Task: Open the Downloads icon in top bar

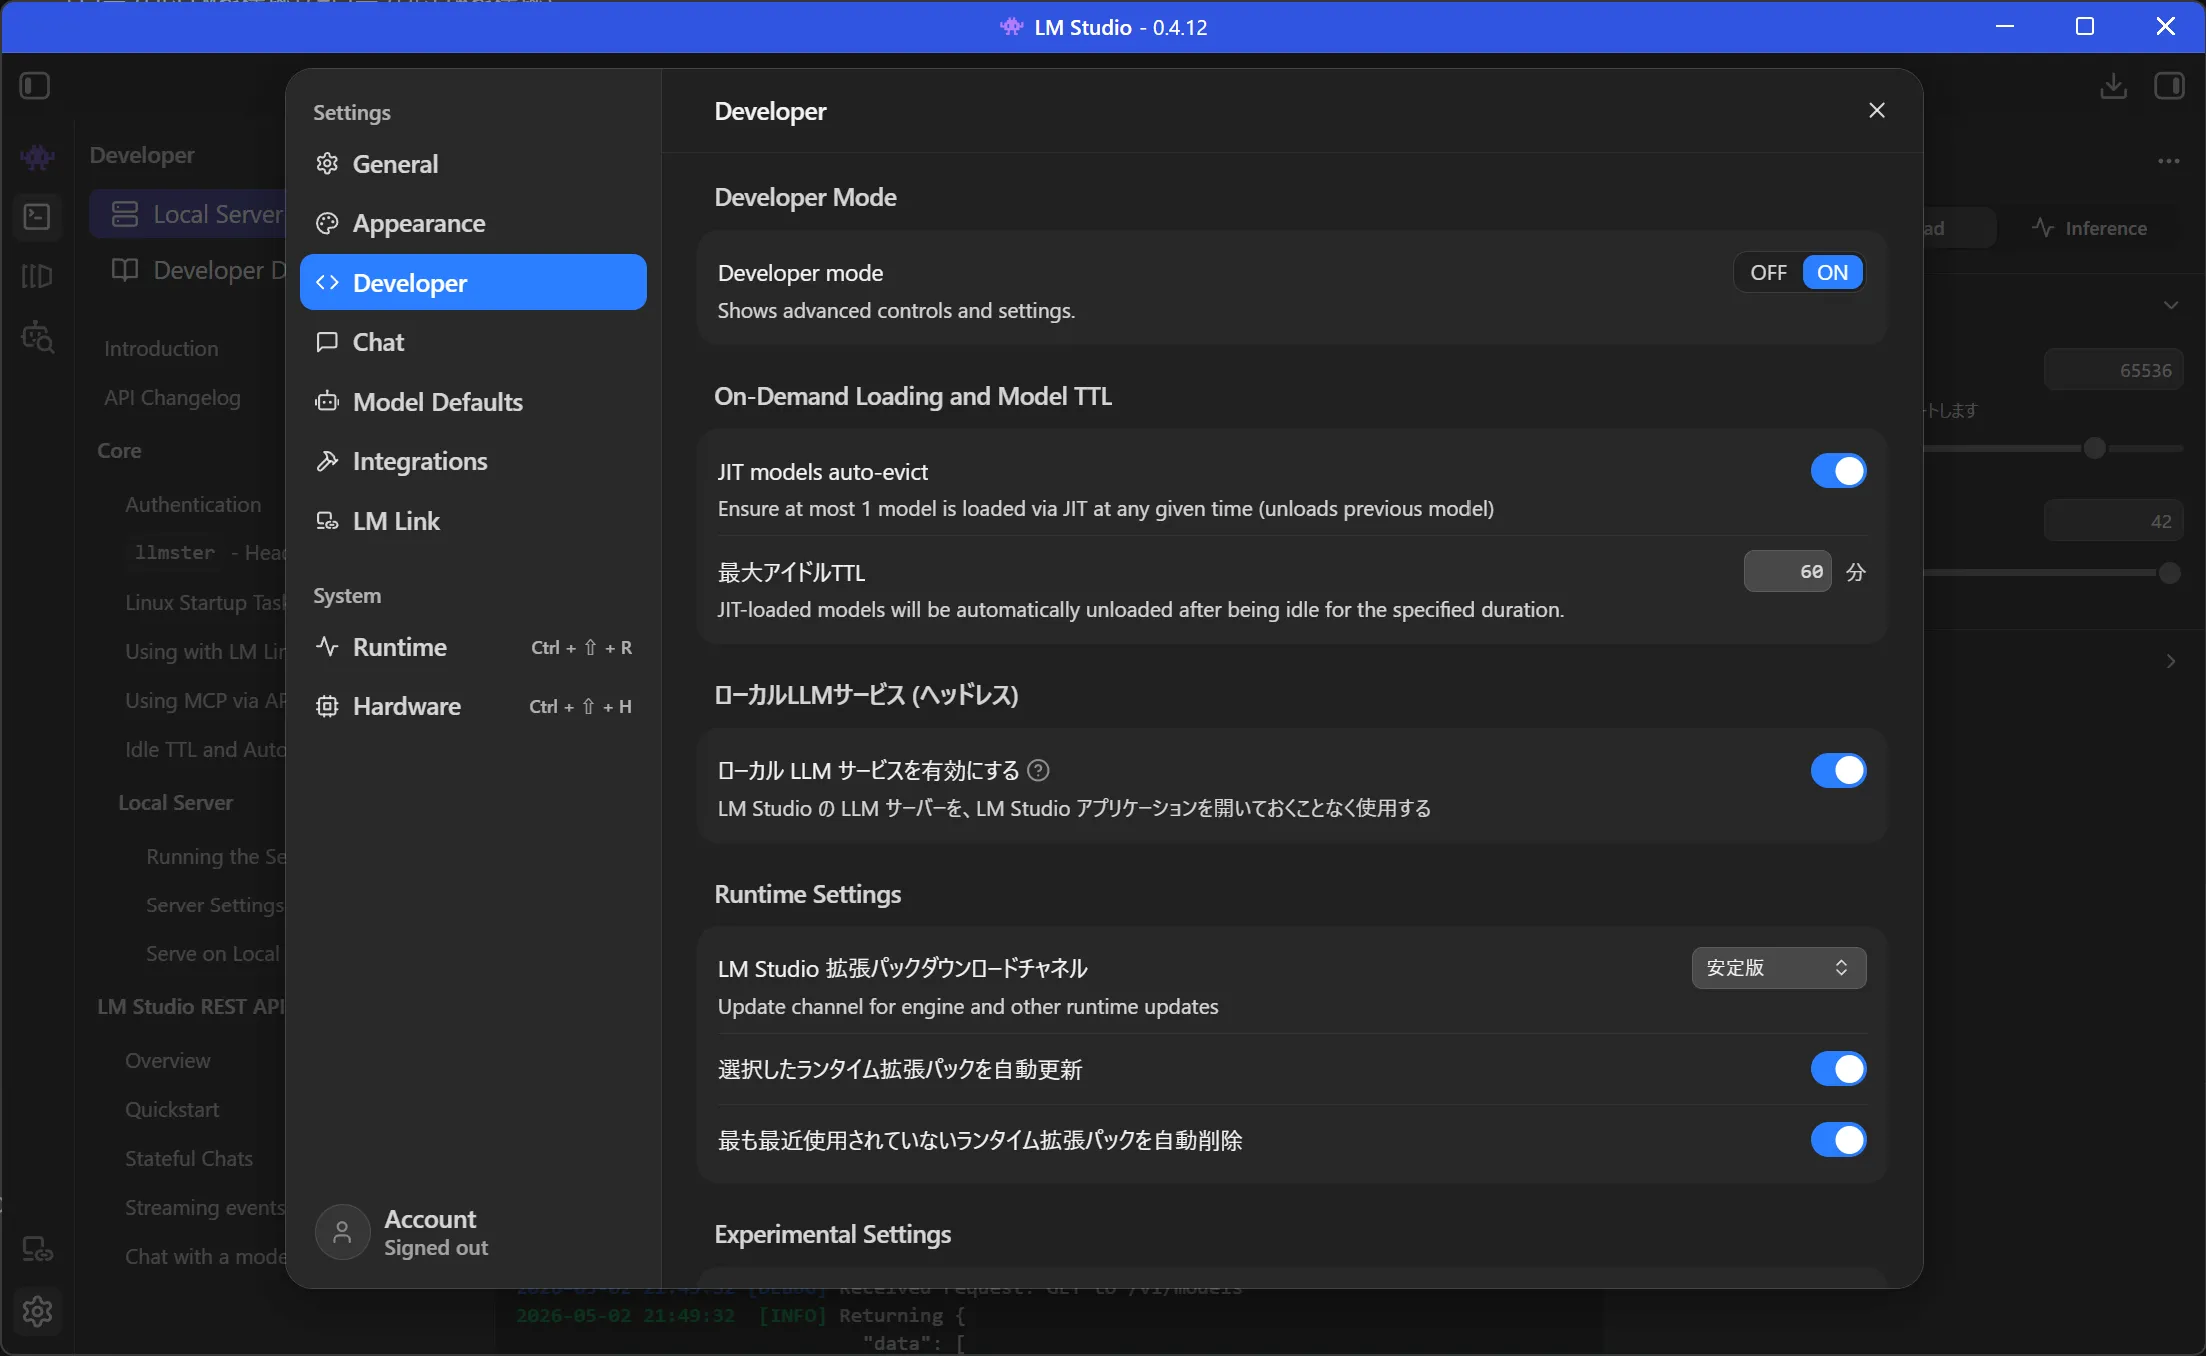Action: point(2113,86)
